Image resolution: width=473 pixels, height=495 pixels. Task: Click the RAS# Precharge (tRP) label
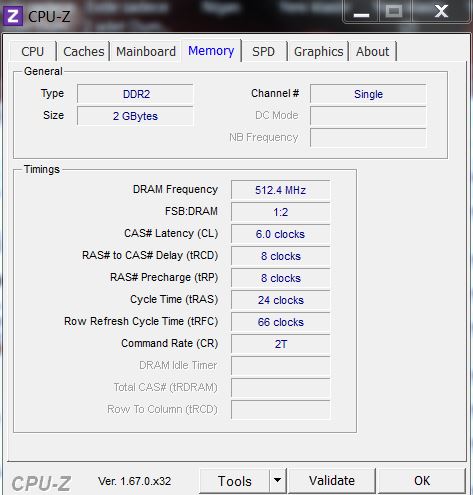coord(164,277)
